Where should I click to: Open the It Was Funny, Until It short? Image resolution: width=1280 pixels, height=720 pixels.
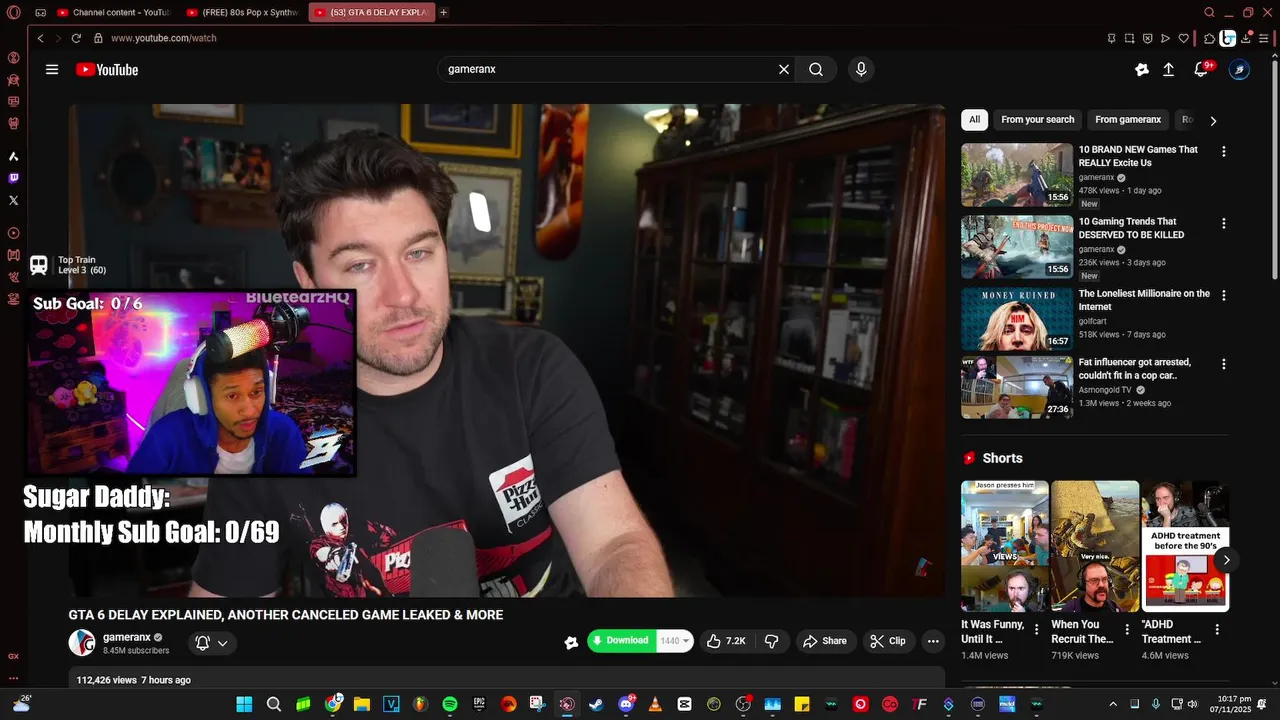click(1005, 546)
